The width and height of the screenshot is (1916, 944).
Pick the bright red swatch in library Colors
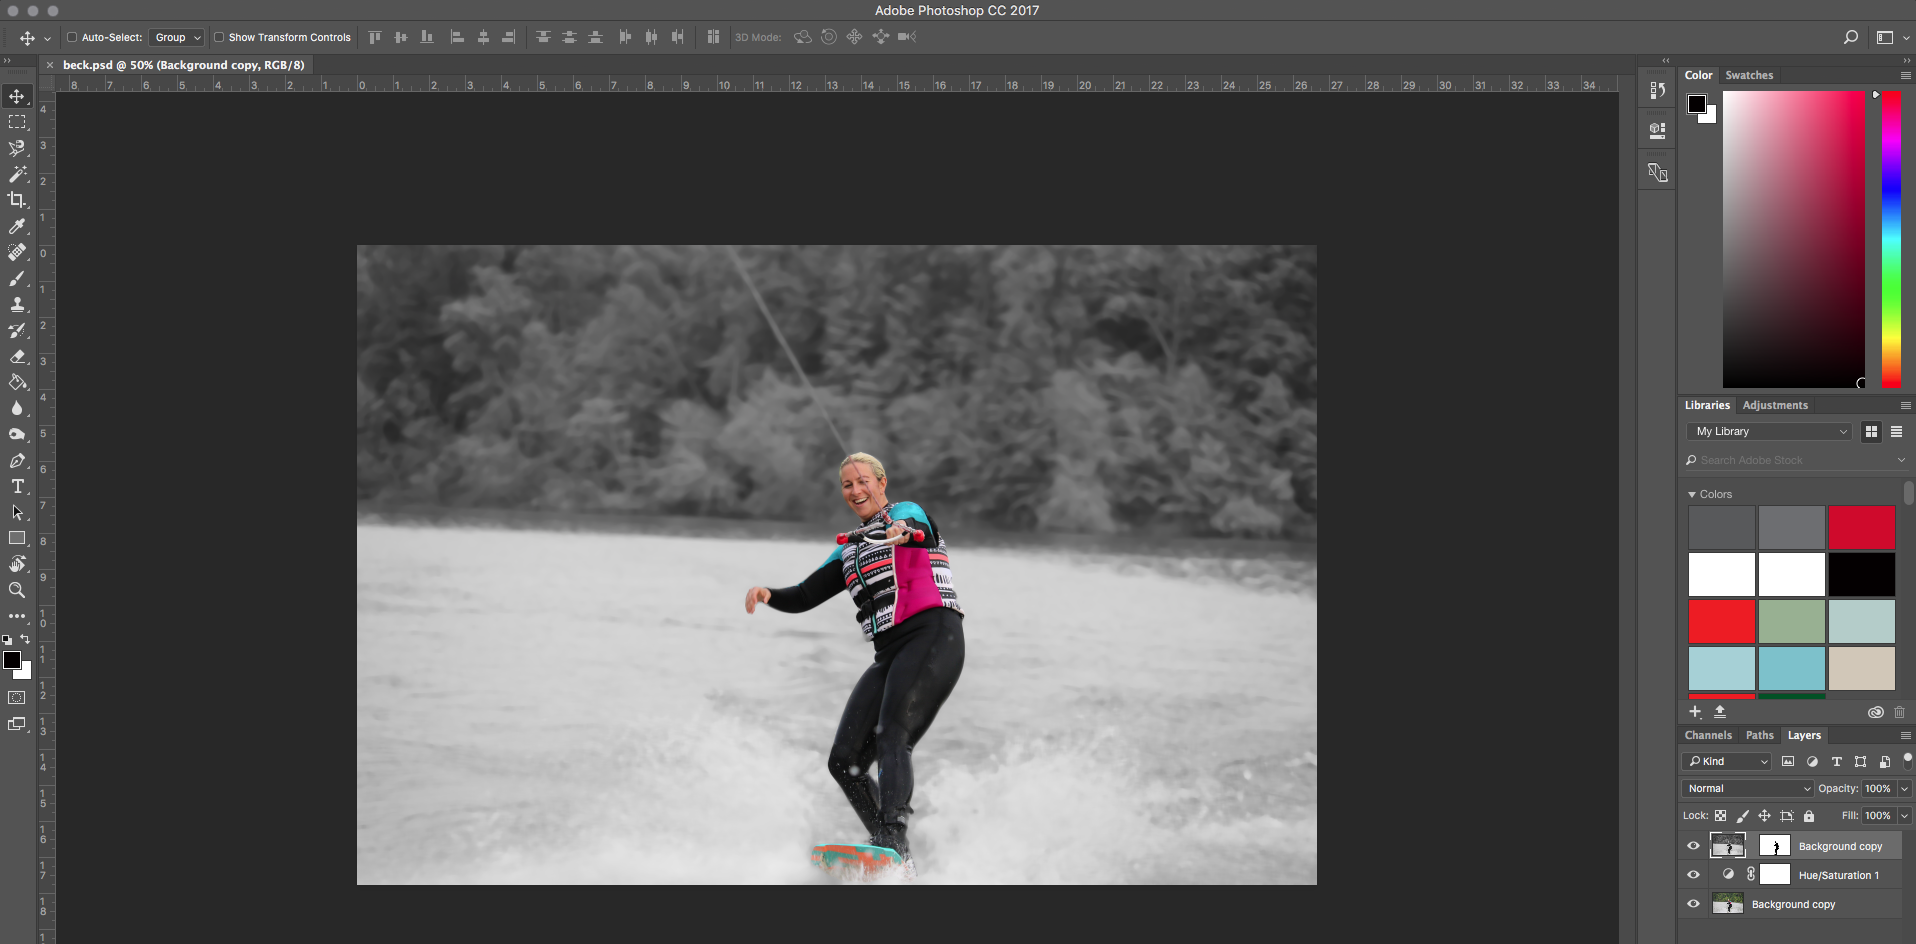pyautogui.click(x=1722, y=622)
